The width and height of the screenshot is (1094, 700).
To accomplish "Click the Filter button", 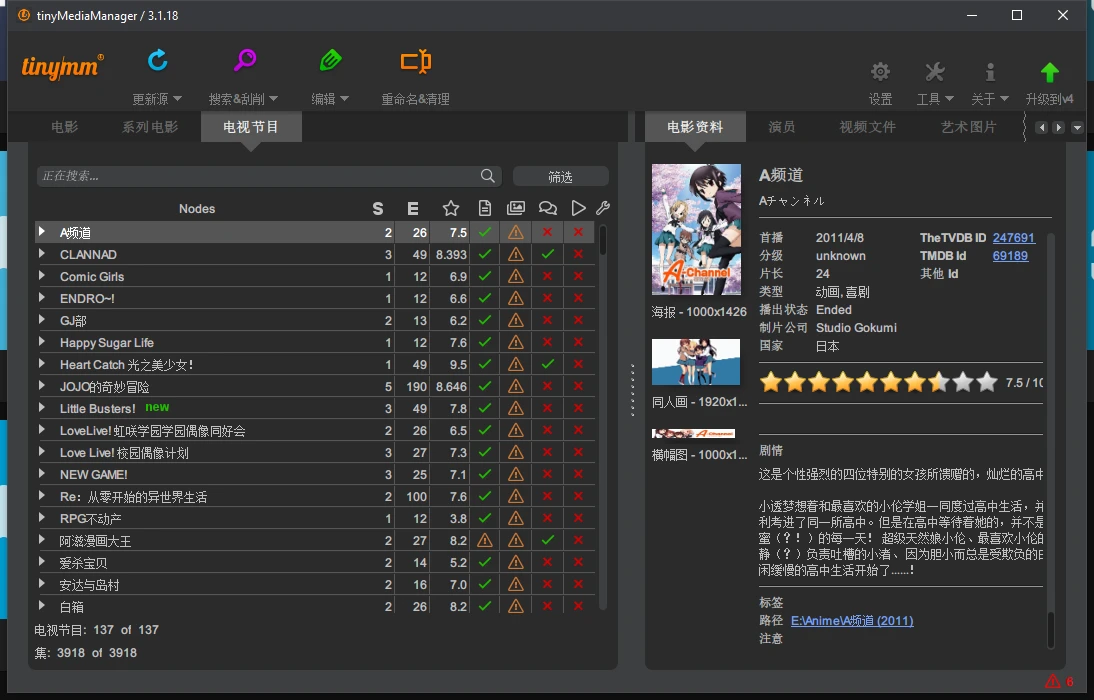I will [560, 176].
